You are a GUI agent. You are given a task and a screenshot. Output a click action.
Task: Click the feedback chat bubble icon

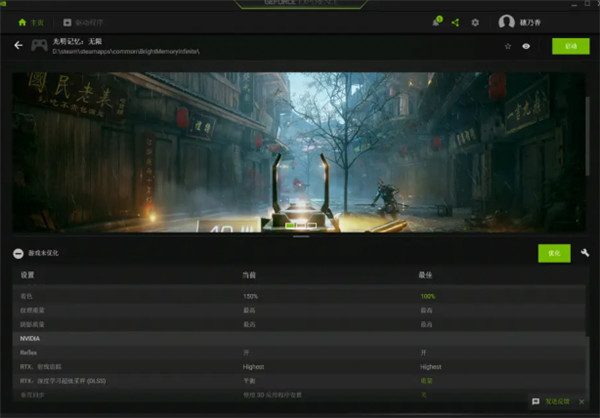(x=536, y=401)
